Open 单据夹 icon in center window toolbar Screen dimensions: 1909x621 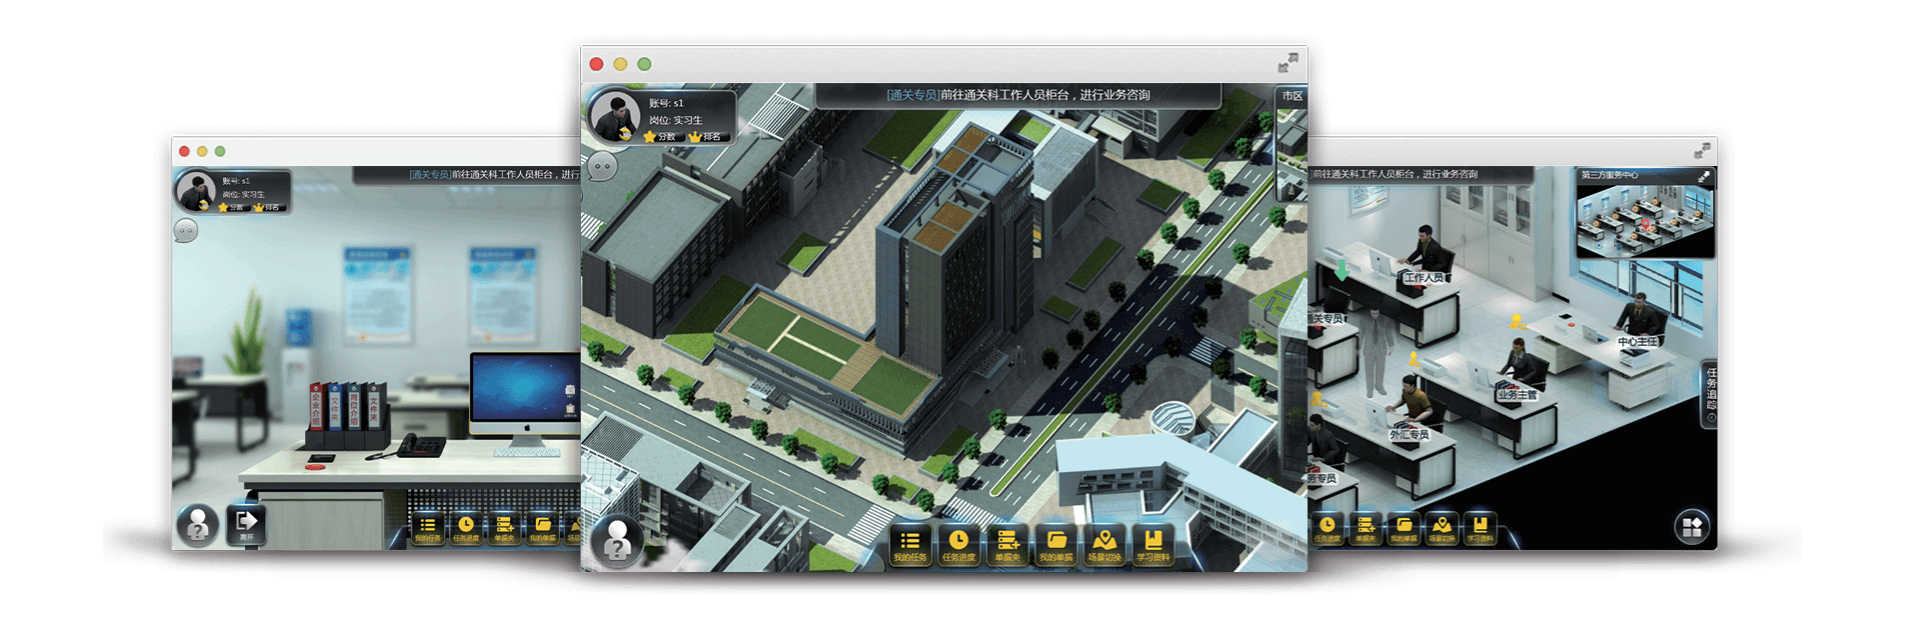1007,545
